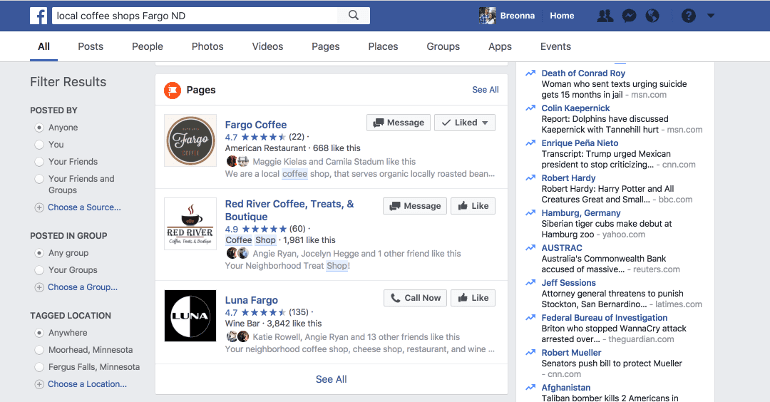
Task: Click into the search input field
Action: coord(195,16)
